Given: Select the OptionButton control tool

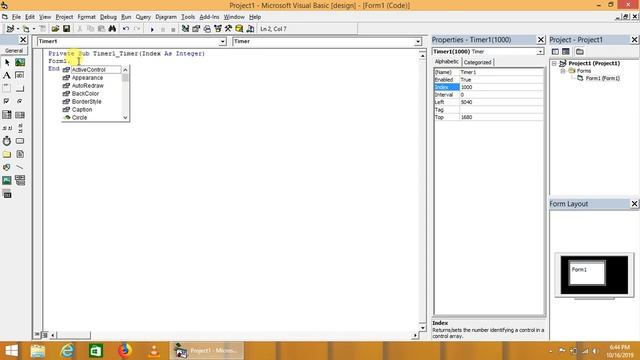Looking at the screenshot, I should (x=20, y=101).
